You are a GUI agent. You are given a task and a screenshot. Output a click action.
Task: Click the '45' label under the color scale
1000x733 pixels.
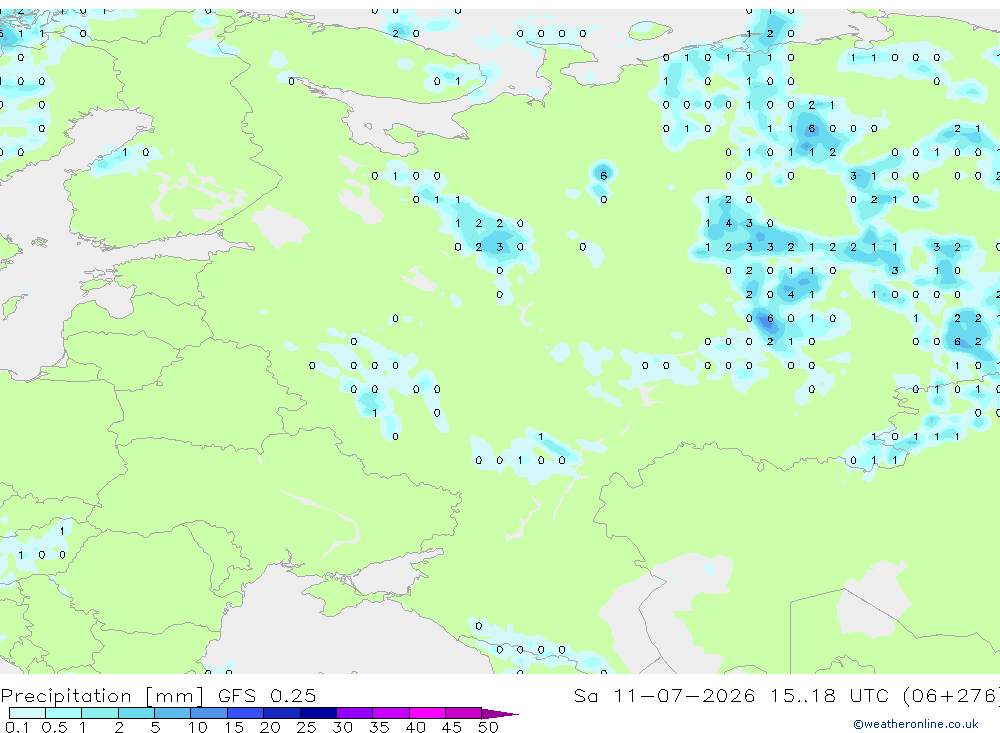(x=452, y=727)
